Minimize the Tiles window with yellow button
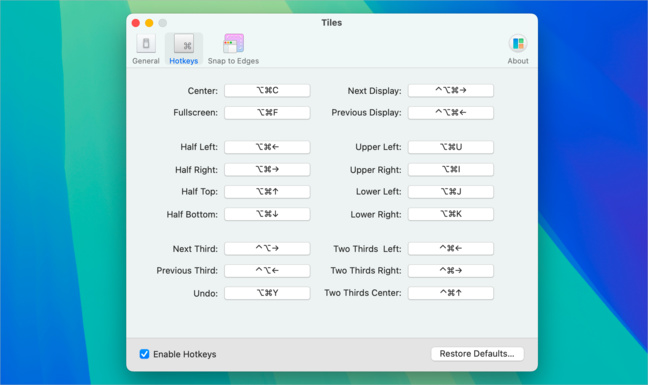 (149, 23)
